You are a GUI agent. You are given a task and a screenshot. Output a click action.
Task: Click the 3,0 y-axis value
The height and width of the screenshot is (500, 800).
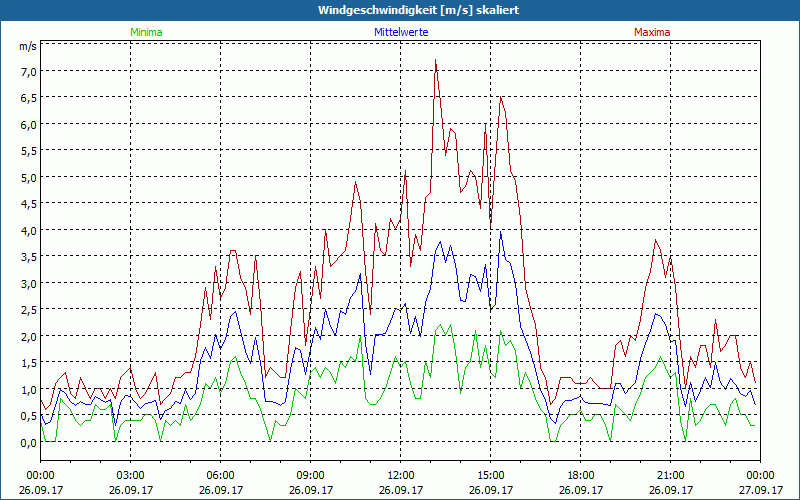pyautogui.click(x=29, y=284)
